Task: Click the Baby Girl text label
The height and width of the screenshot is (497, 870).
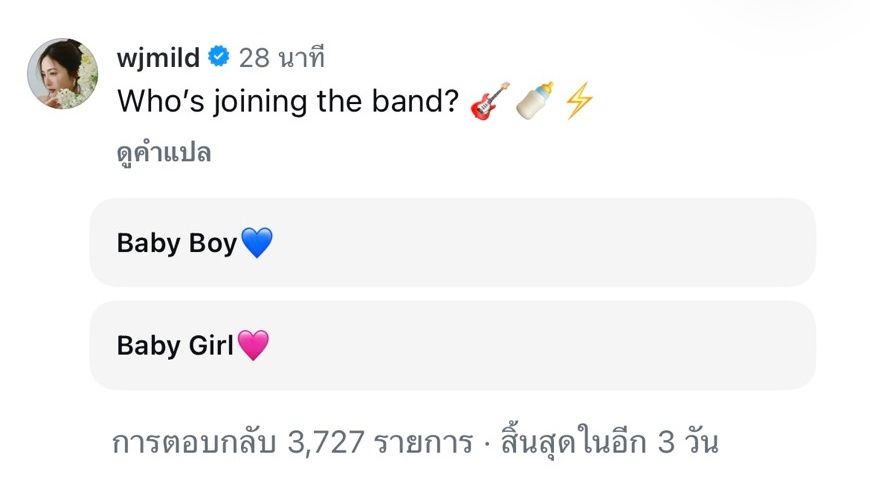Action: (175, 345)
